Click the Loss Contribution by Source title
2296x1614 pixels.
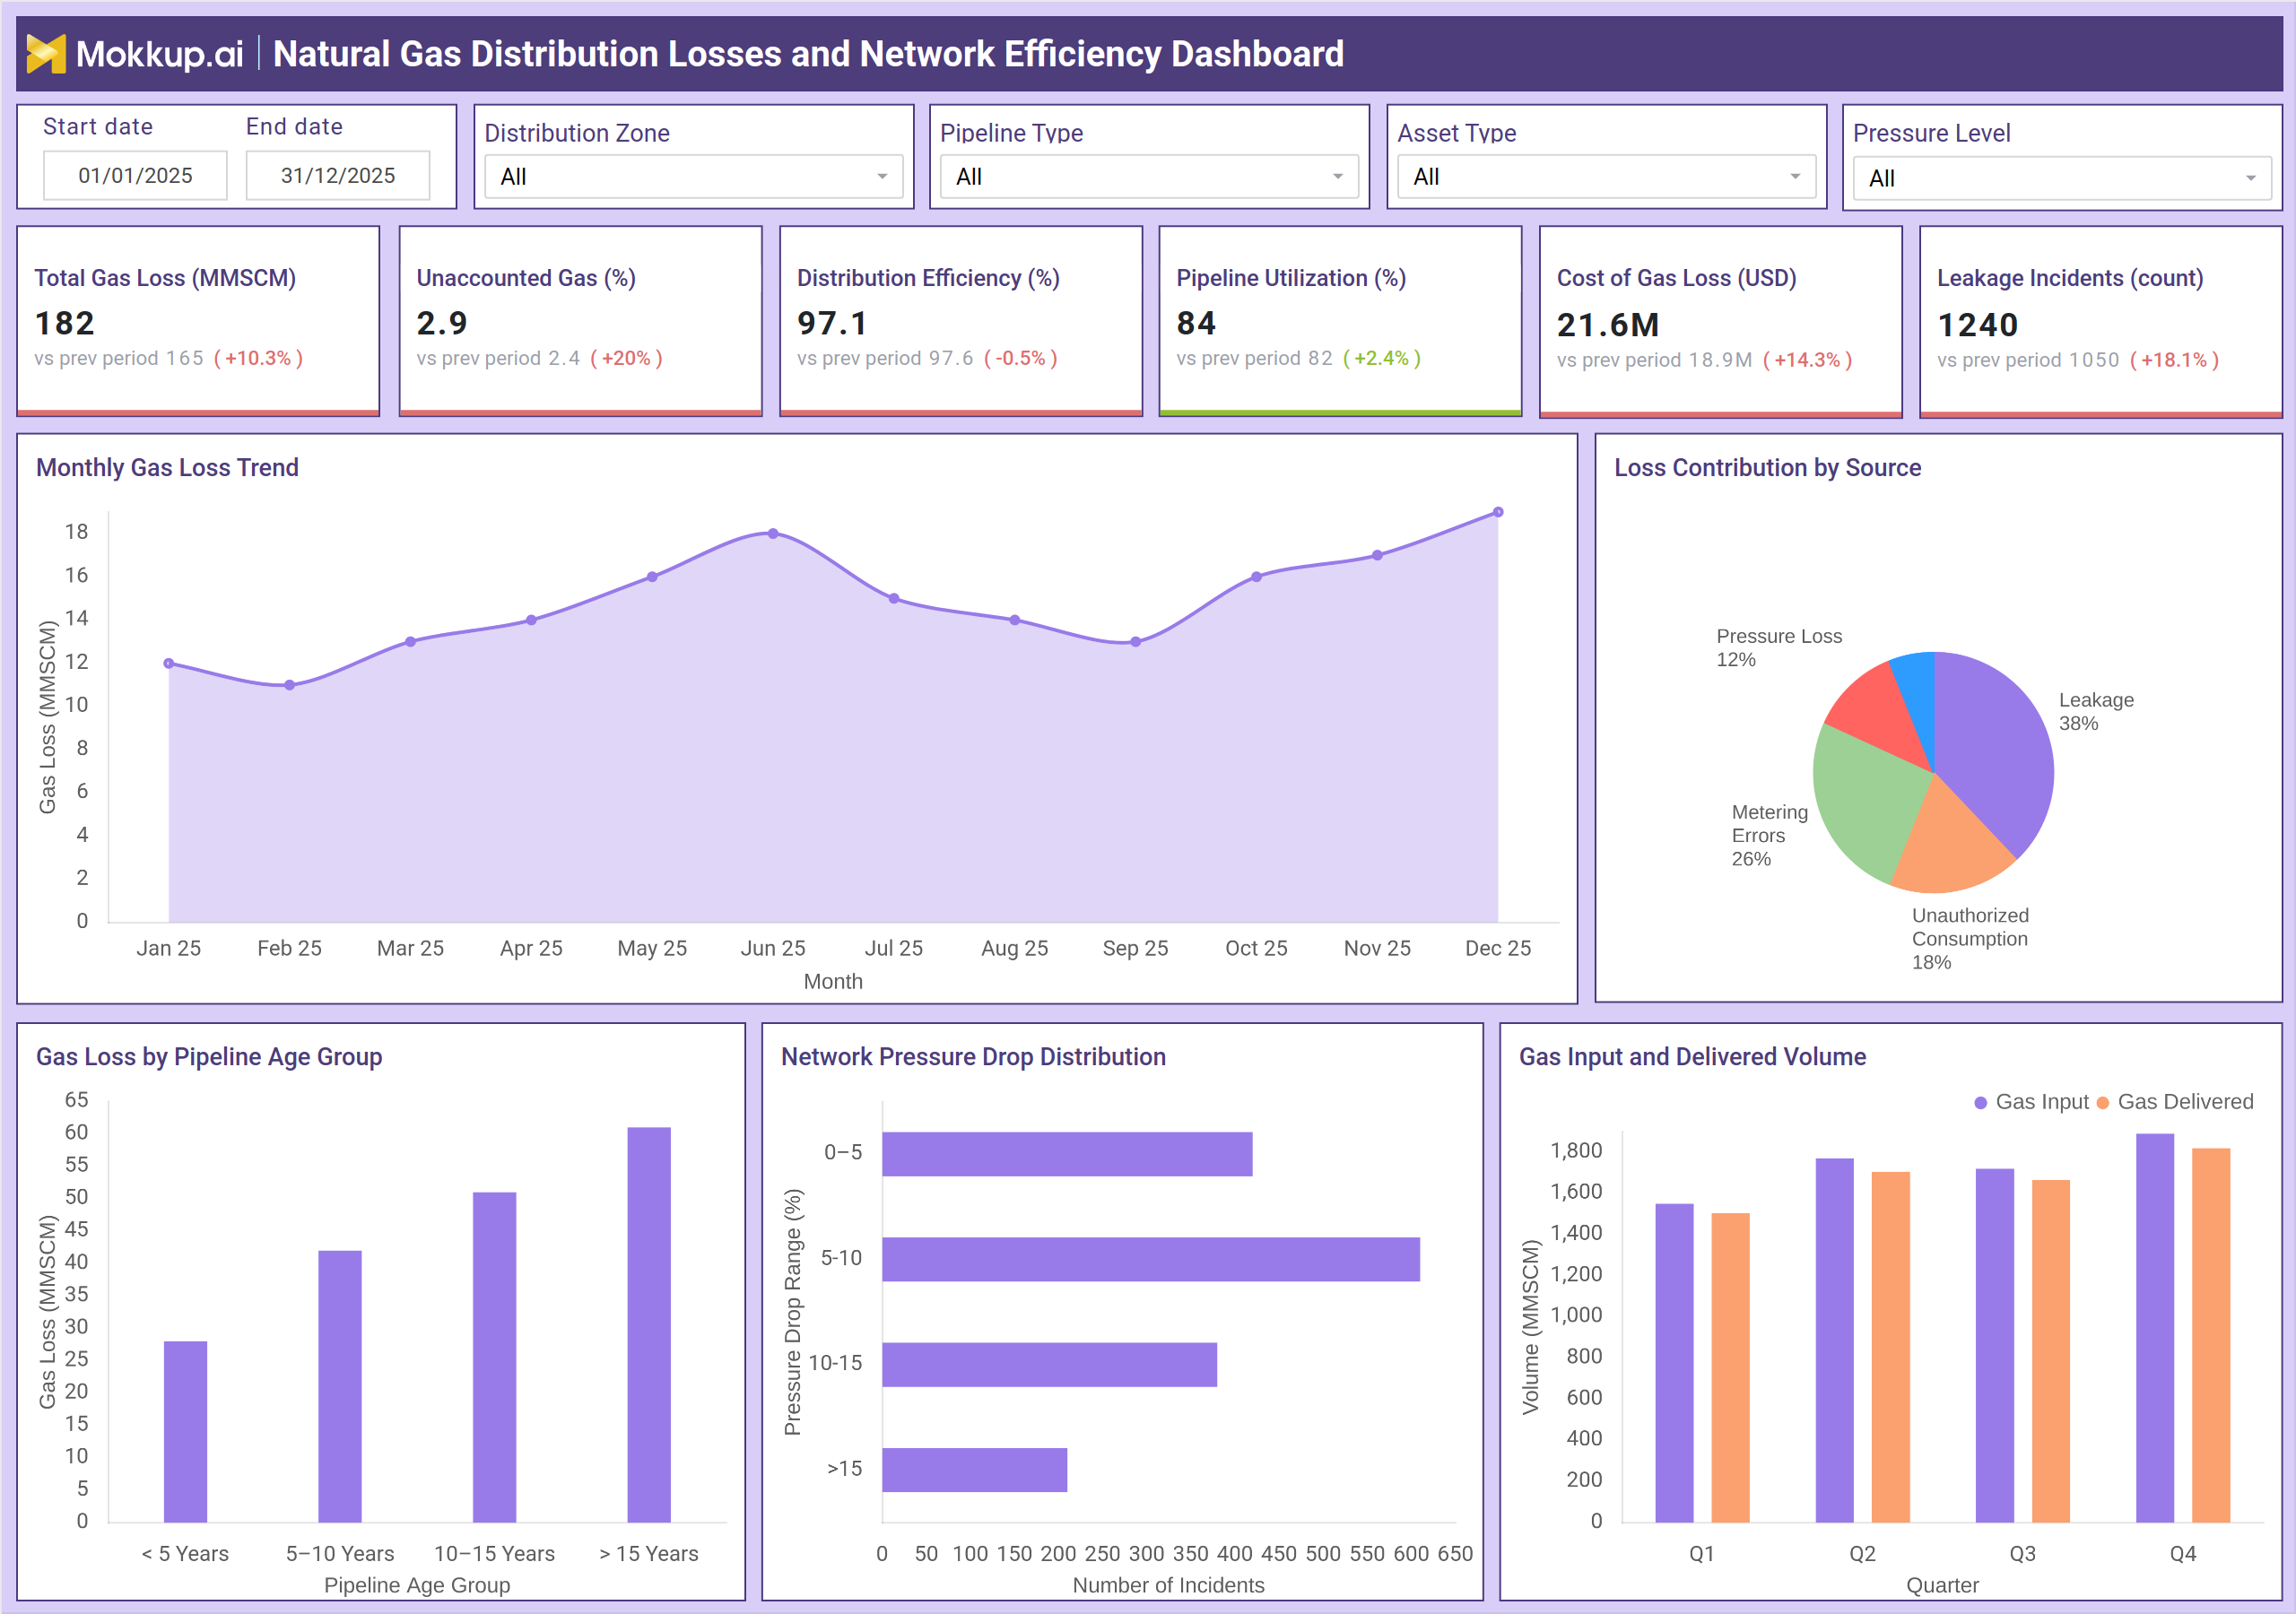pos(1767,467)
